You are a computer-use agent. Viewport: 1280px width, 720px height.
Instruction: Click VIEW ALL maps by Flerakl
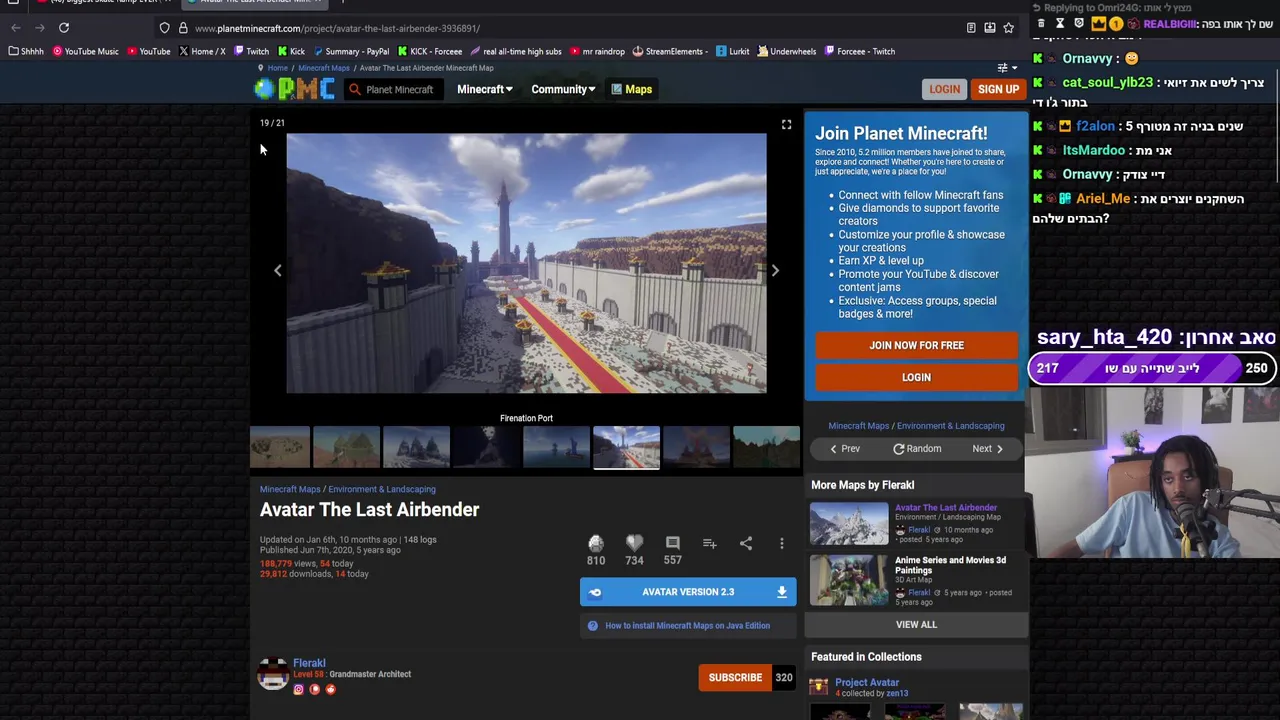(916, 624)
